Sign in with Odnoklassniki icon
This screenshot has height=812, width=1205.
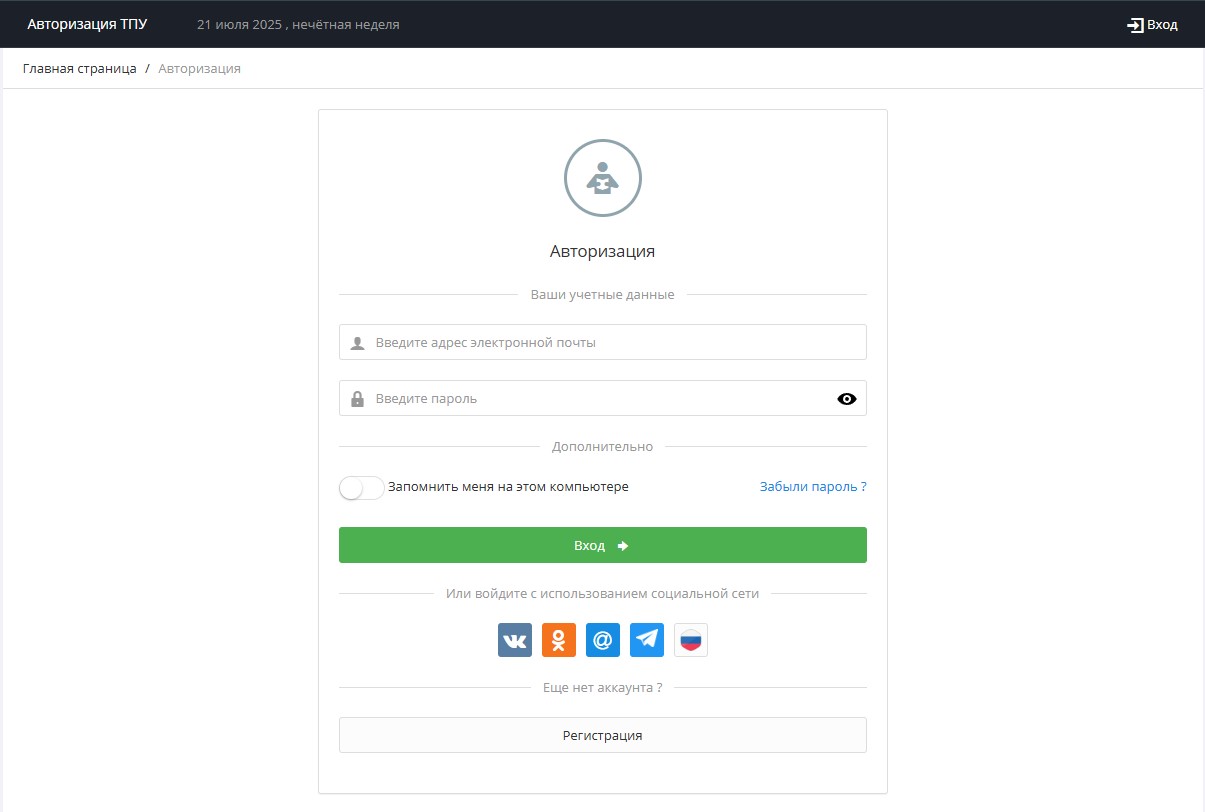[x=559, y=640]
